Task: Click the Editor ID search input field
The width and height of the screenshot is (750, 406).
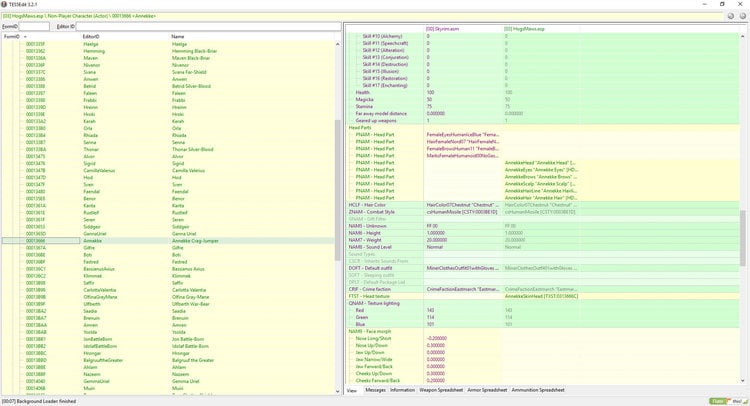Action: tap(209, 26)
